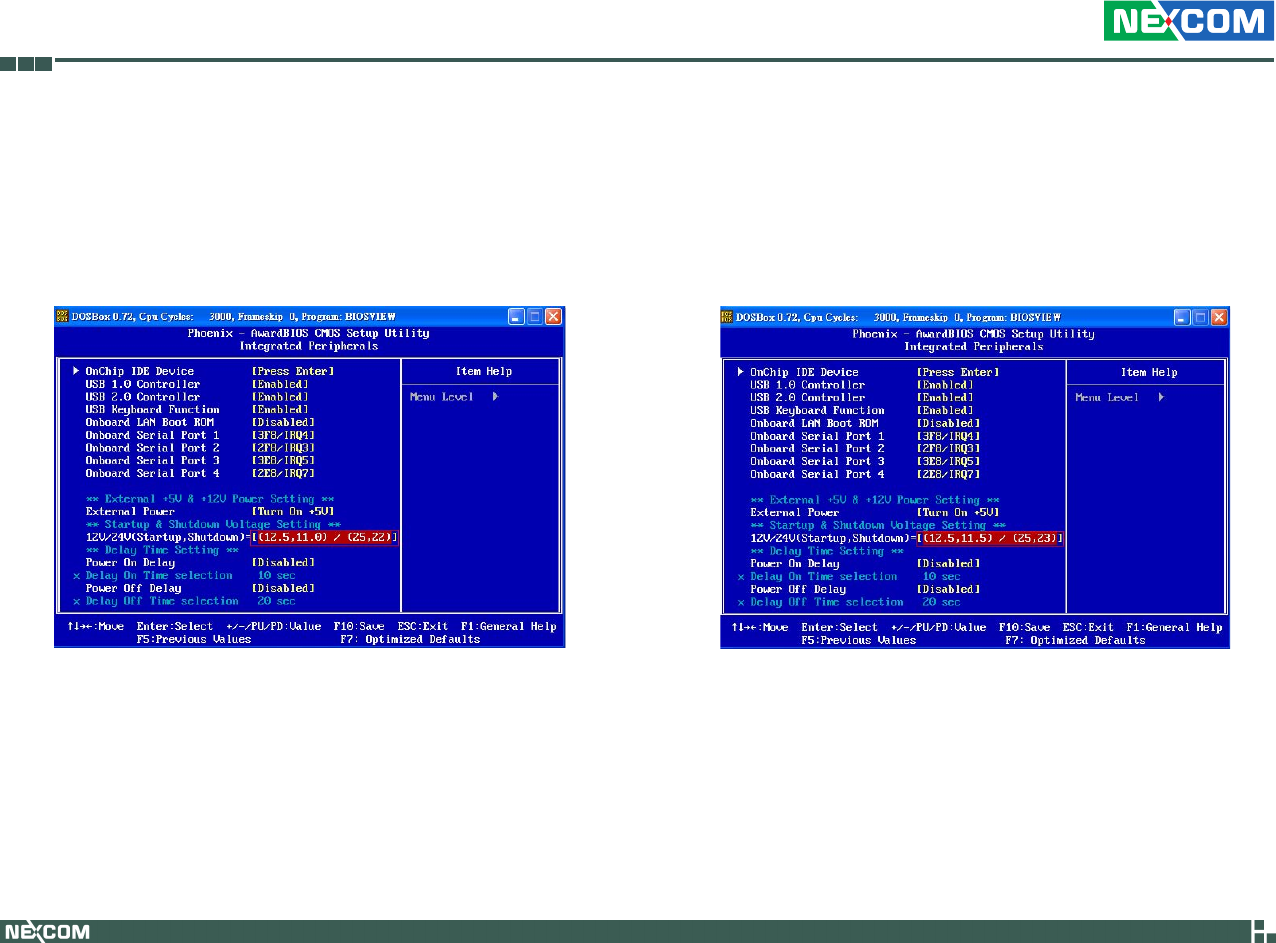The width and height of the screenshot is (1276, 943).
Task: Click F7: Optimized Defaults in right window footer
Action: [1075, 640]
